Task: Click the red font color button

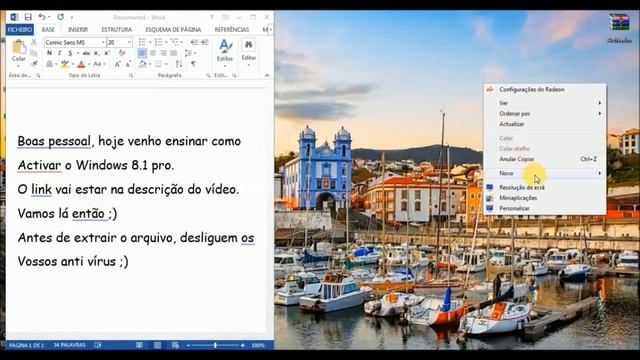Action: pos(81,64)
